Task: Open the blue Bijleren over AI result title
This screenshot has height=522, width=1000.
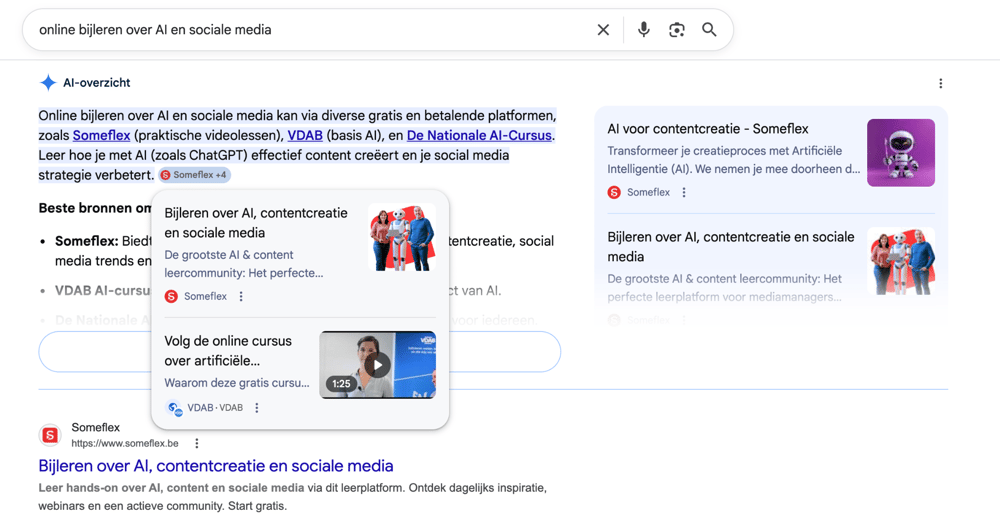Action: pos(216,466)
